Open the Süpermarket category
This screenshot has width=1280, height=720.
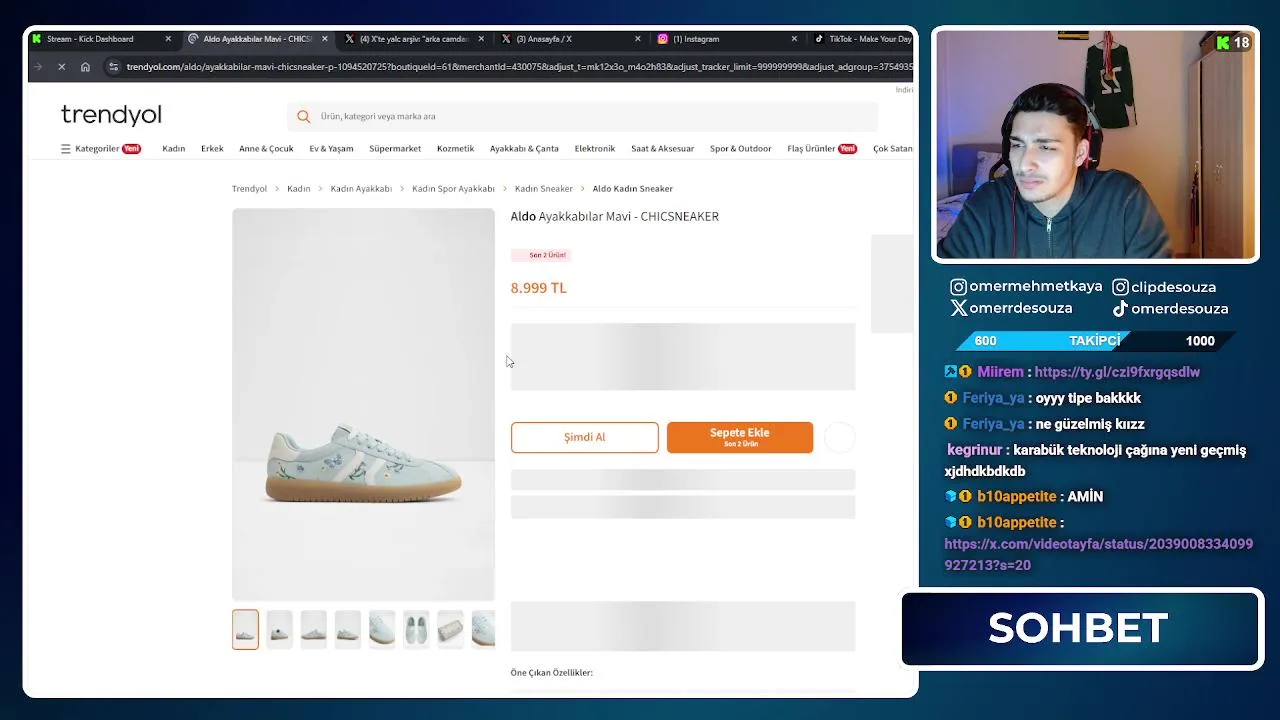pos(395,149)
